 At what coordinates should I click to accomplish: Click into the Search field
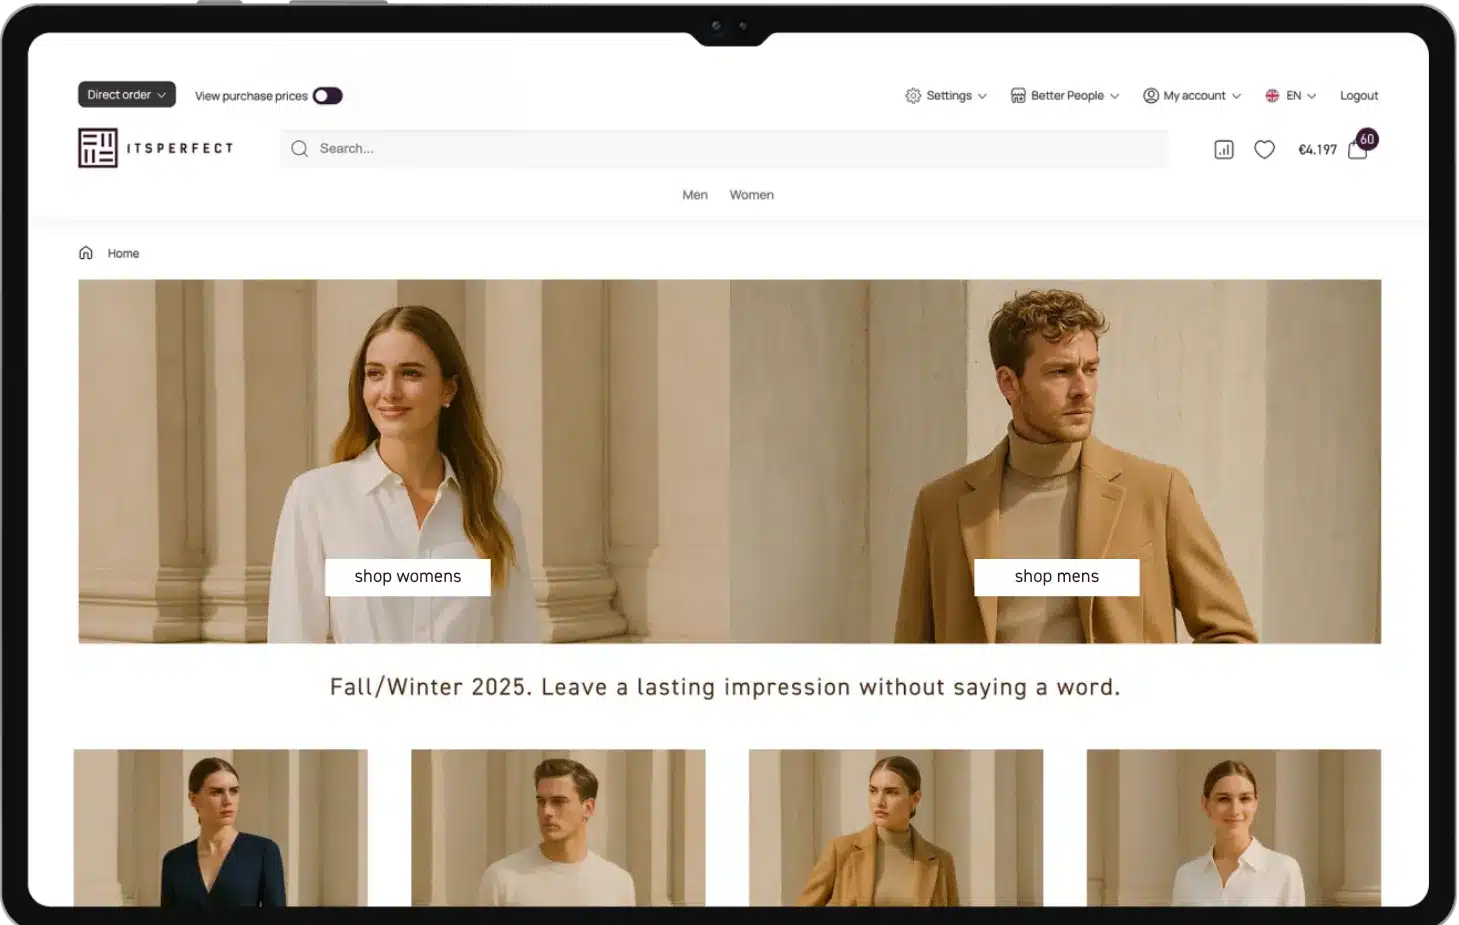pyautogui.click(x=724, y=149)
